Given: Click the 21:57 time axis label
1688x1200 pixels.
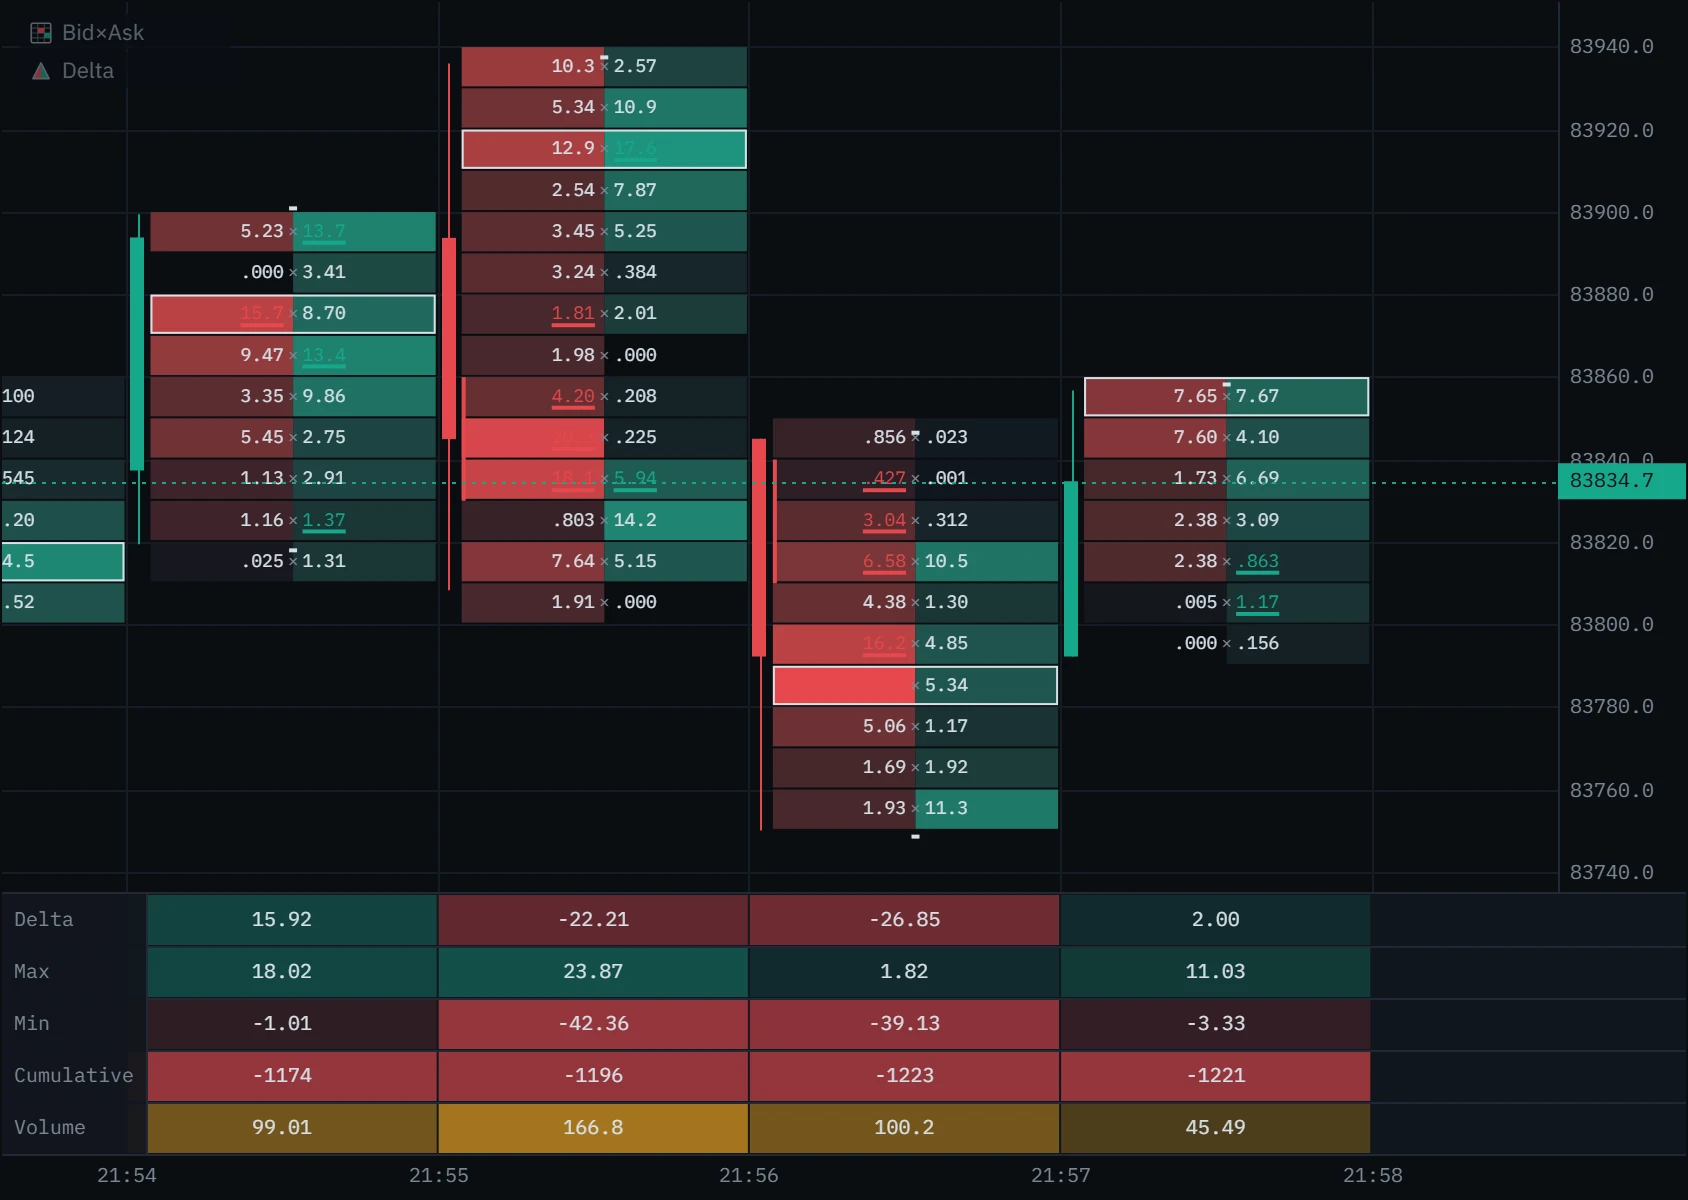Looking at the screenshot, I should pyautogui.click(x=1061, y=1176).
